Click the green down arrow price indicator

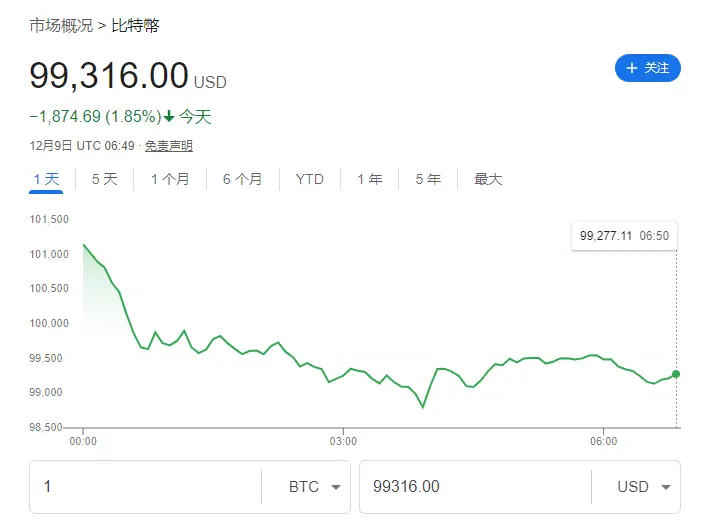[169, 117]
